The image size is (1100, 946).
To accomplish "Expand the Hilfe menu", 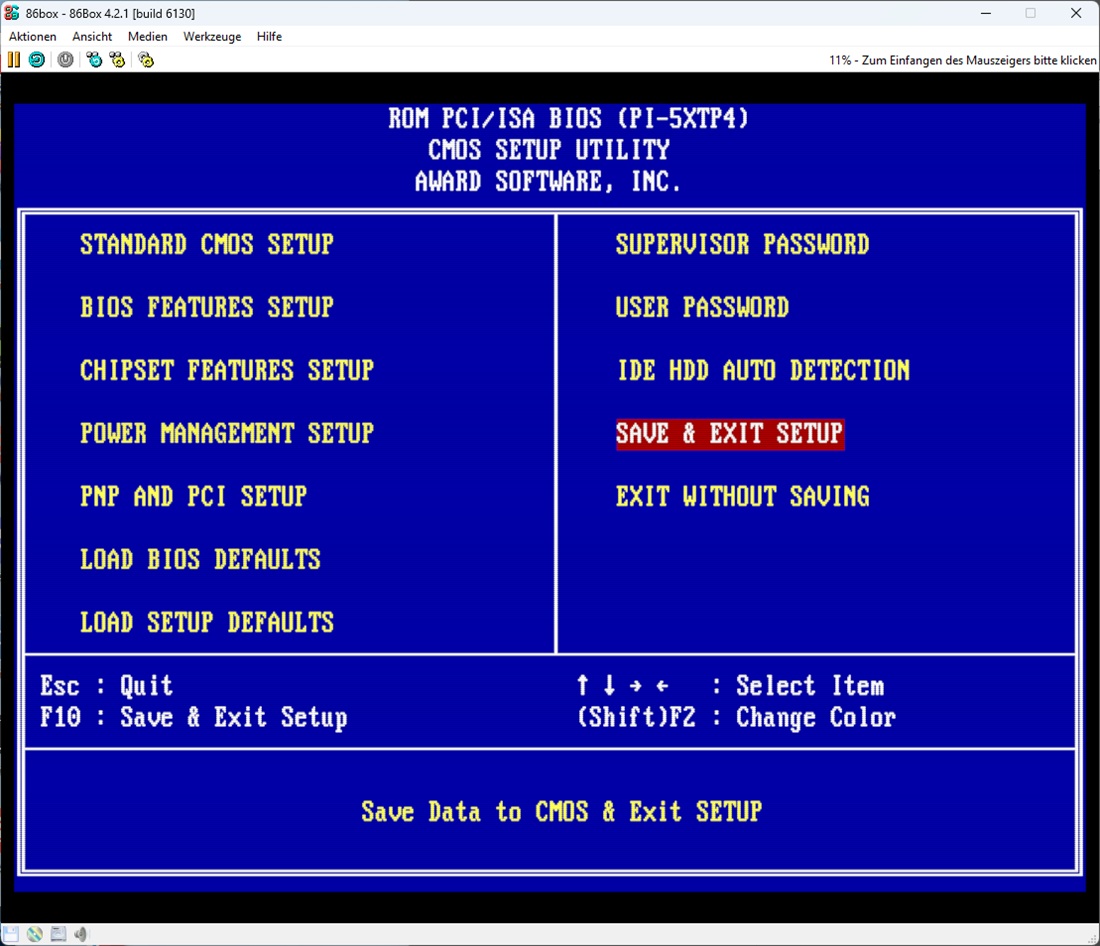I will (269, 37).
